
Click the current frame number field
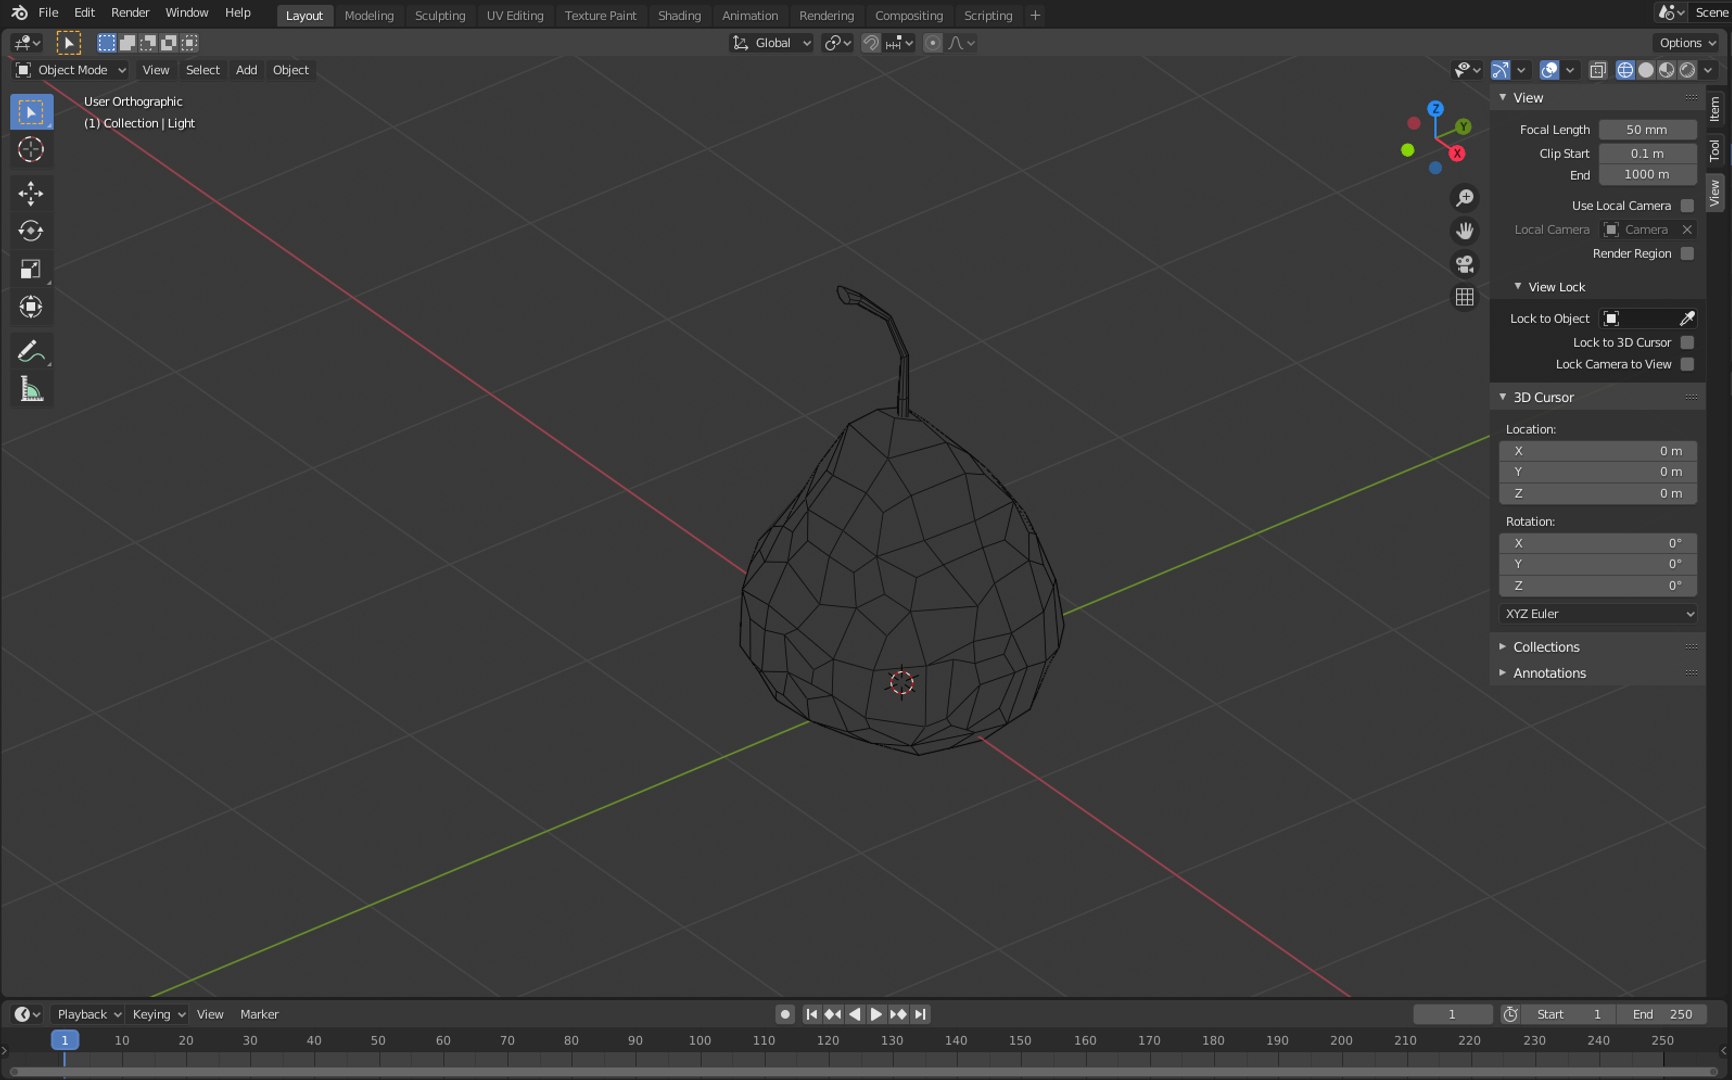[x=1452, y=1014]
